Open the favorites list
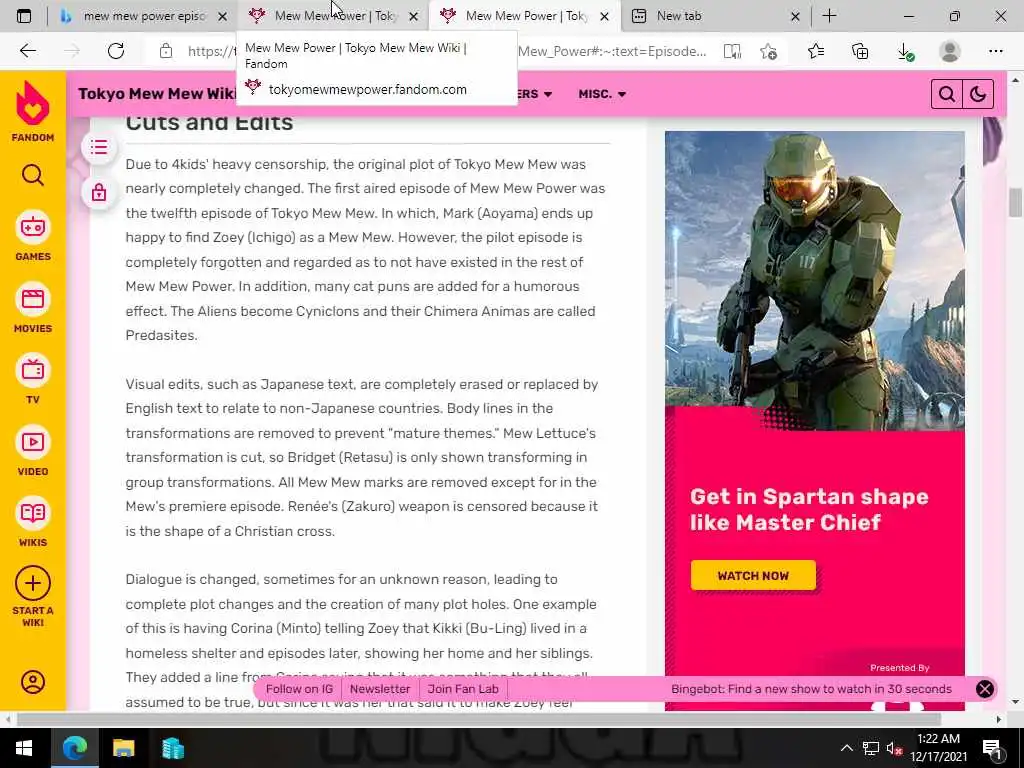The height and width of the screenshot is (768, 1024). pyautogui.click(x=816, y=51)
